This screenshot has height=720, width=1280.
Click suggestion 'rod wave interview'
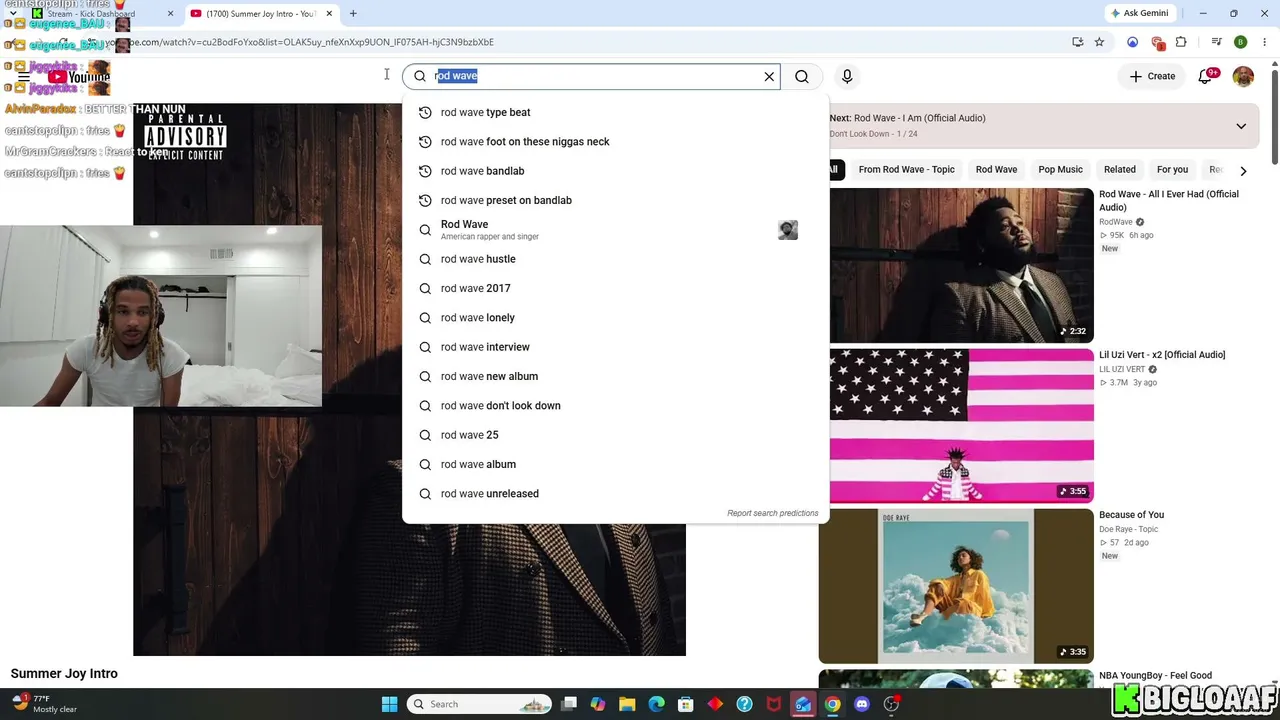615,347
